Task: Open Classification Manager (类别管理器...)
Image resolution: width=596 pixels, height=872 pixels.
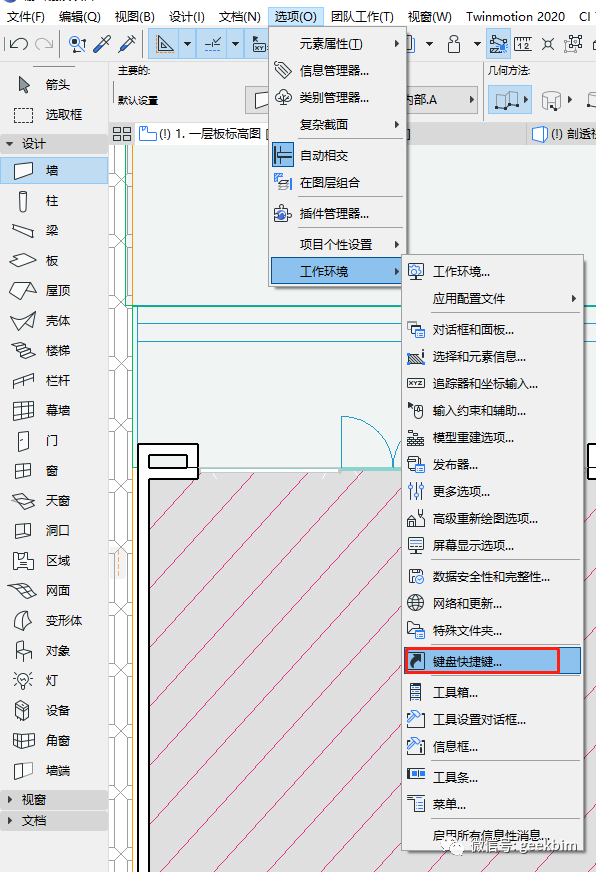Action: 337,98
